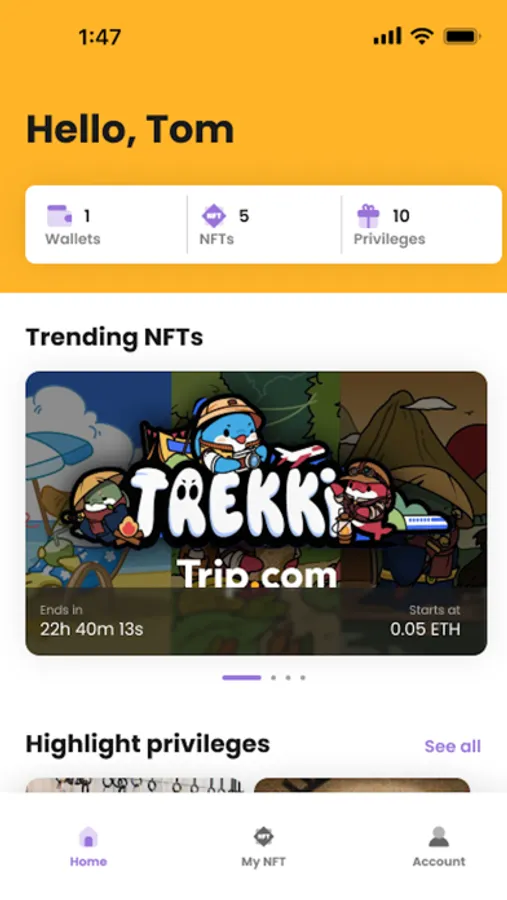View the 0.05 ETH starting price
The width and height of the screenshot is (507, 900).
(425, 629)
